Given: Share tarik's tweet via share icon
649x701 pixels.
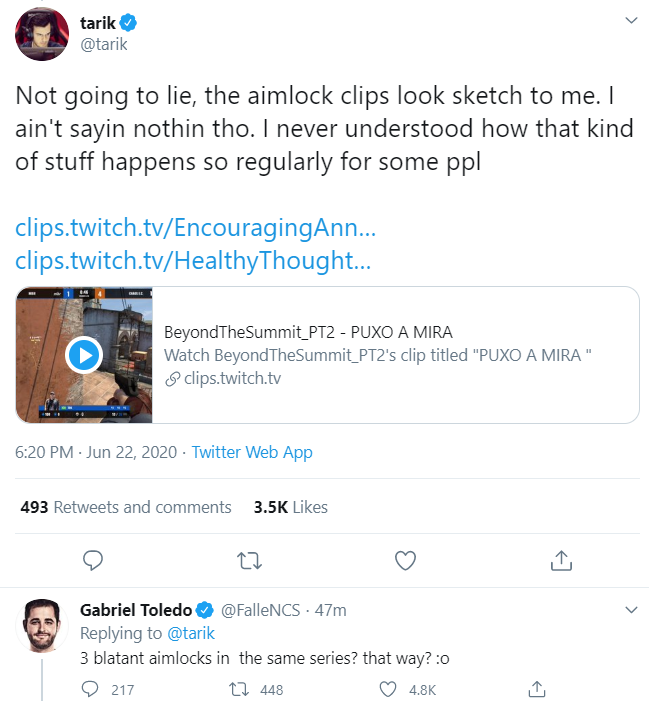Looking at the screenshot, I should pos(561,559).
